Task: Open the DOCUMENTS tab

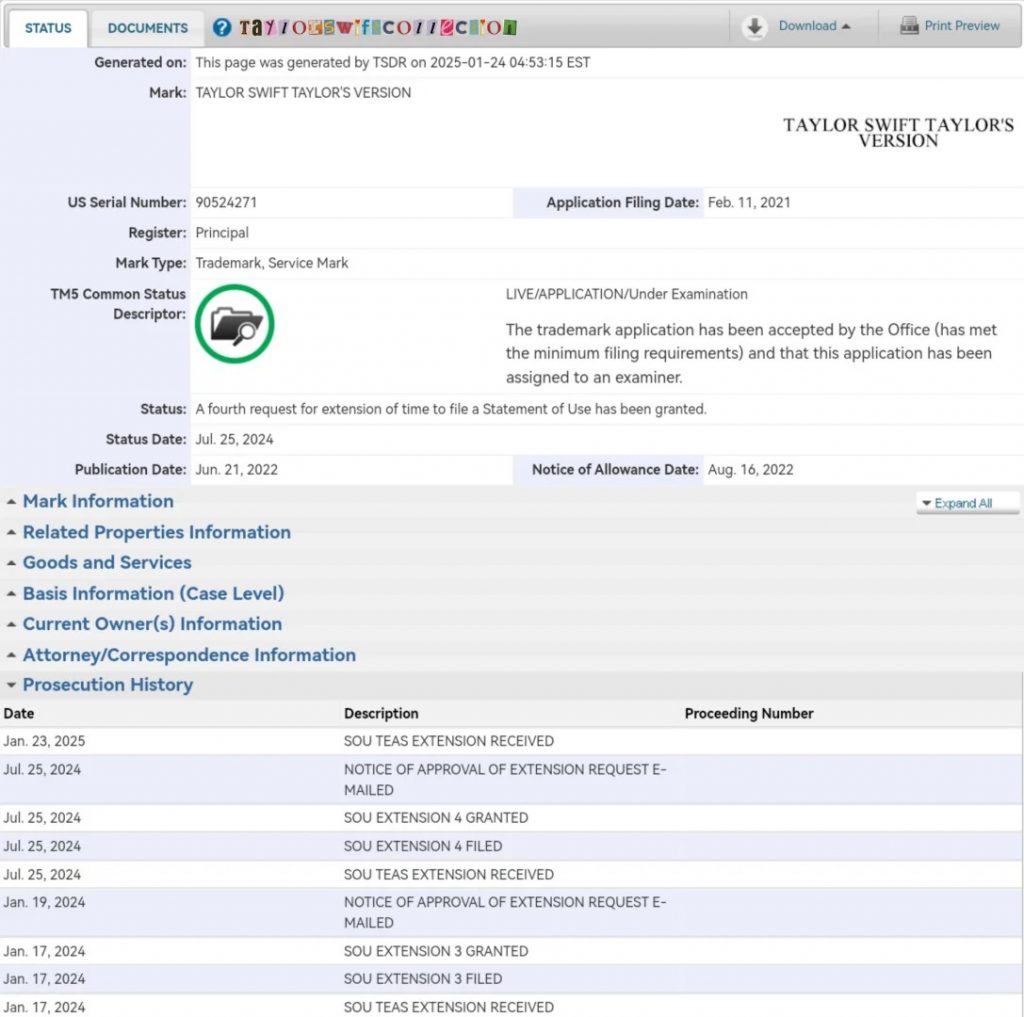Action: click(x=148, y=28)
